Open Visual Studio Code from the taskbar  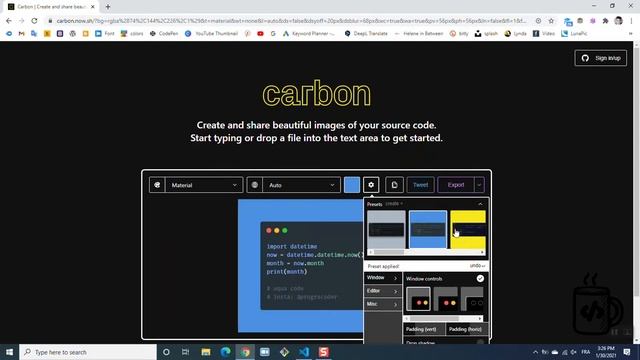304,352
